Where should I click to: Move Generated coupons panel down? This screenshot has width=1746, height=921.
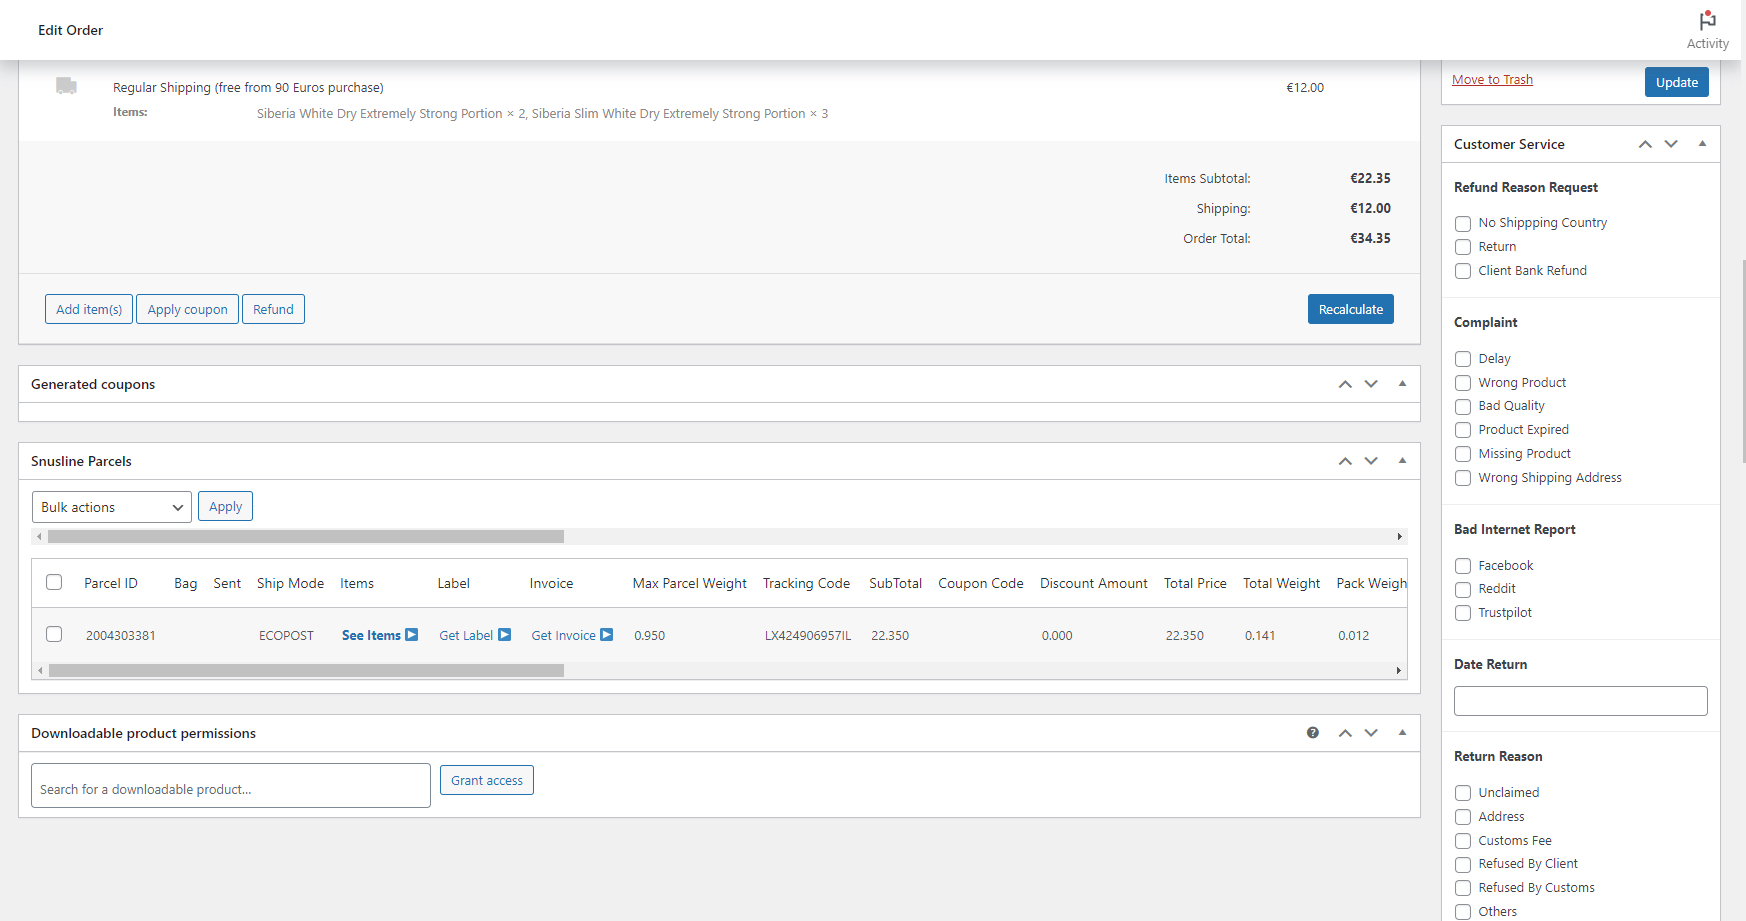(1371, 384)
